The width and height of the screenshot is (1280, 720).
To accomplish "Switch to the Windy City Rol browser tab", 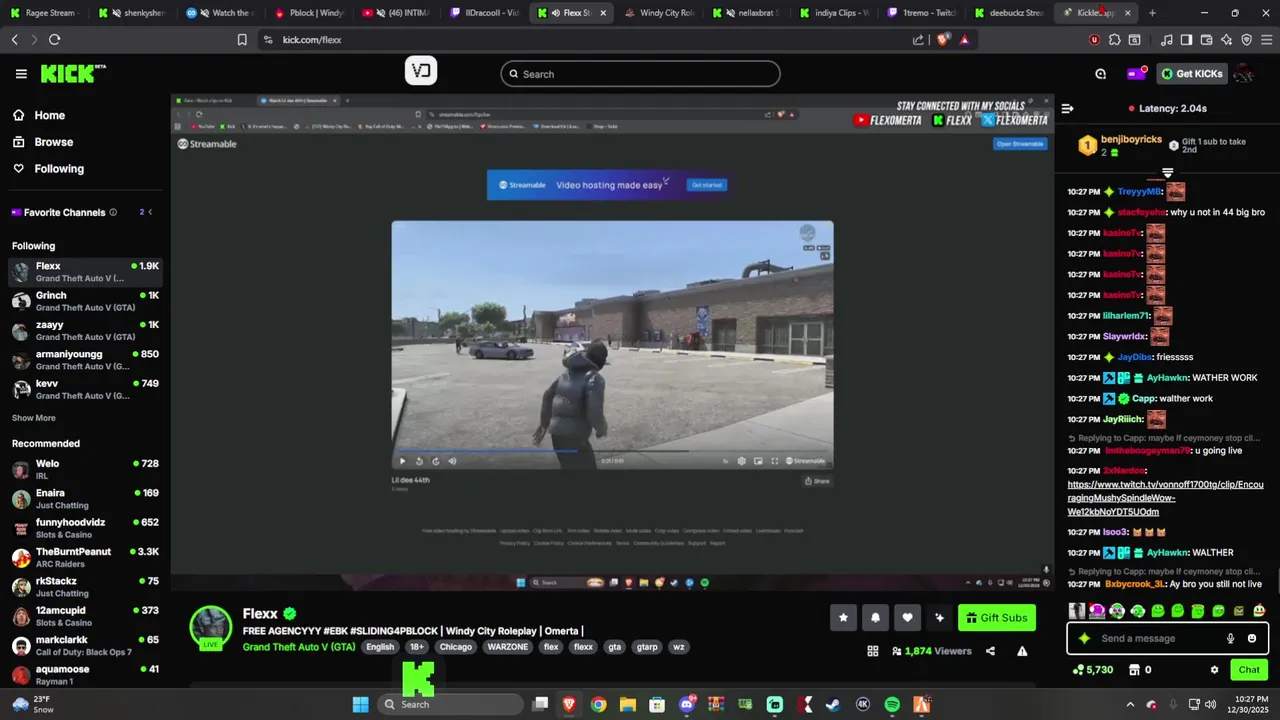I will coord(660,13).
